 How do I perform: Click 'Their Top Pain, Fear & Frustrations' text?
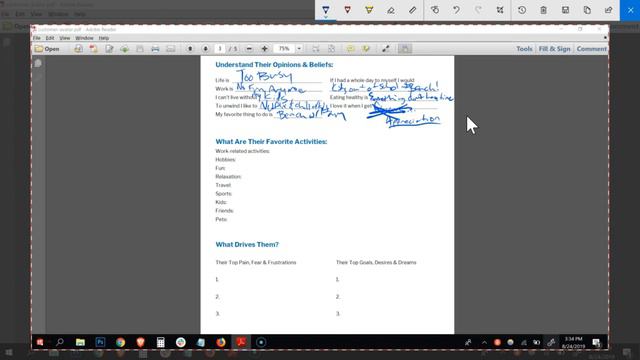click(x=256, y=262)
